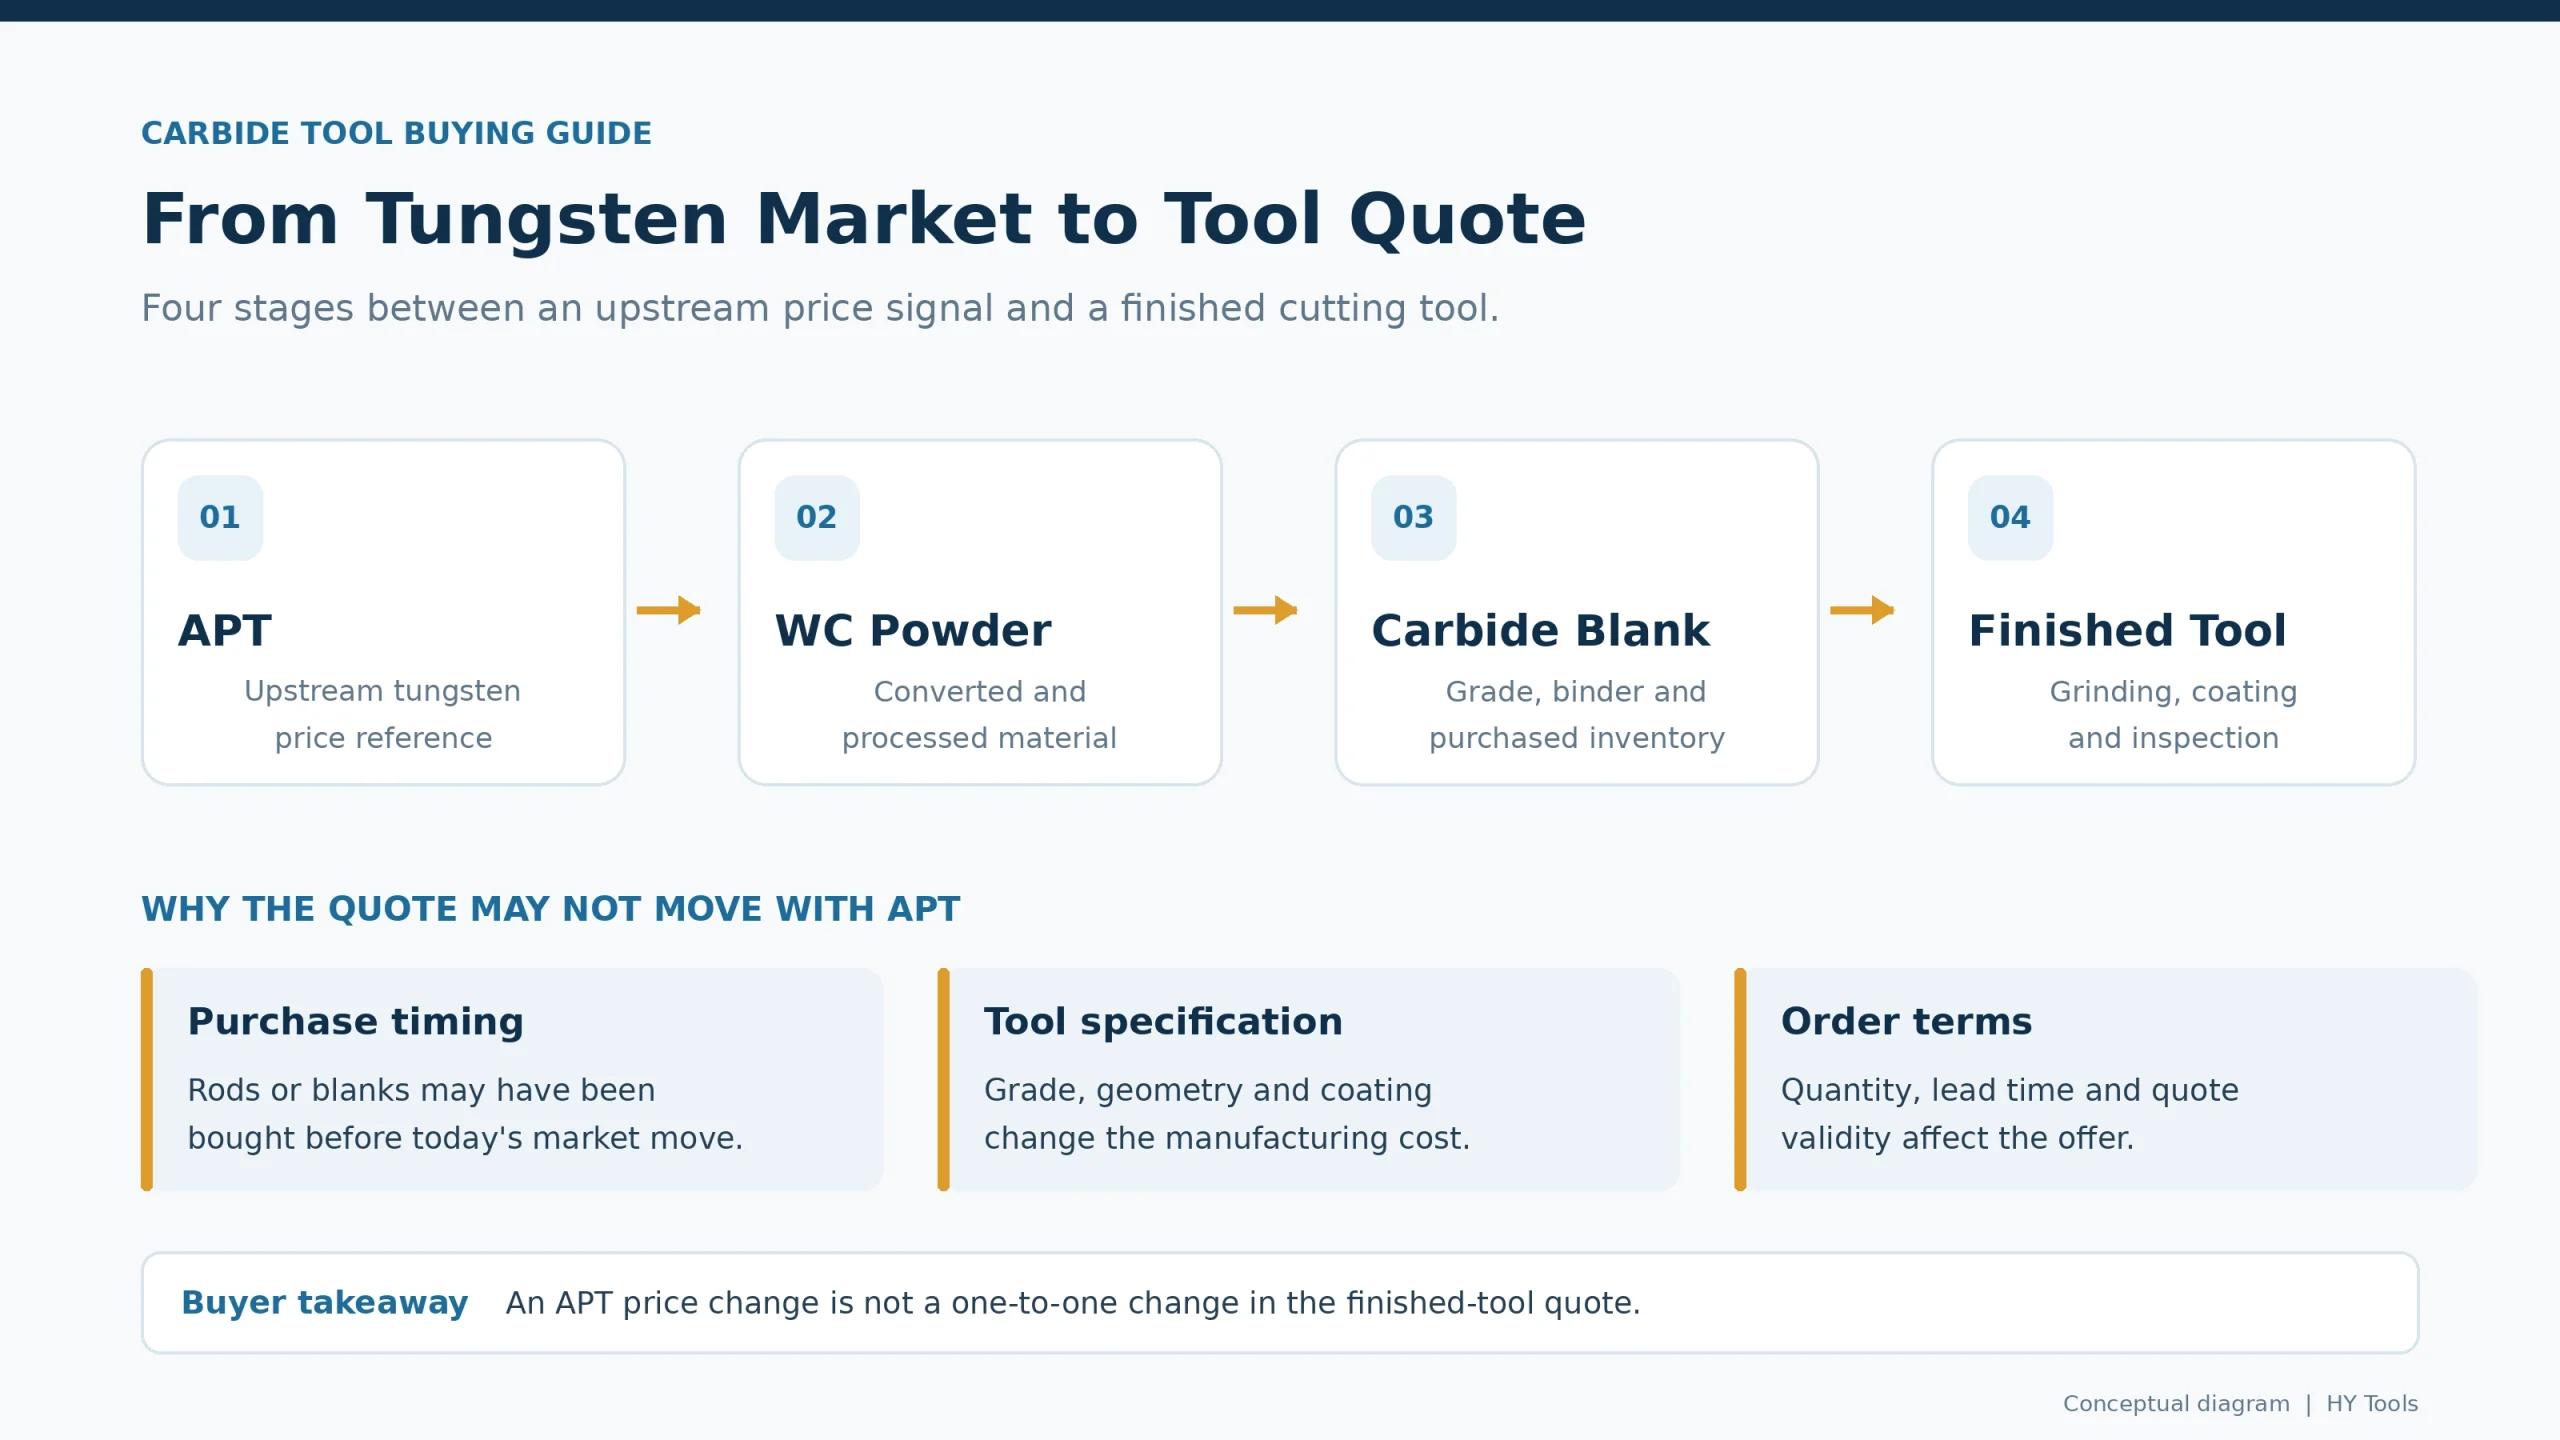Screen dimensions: 2560x1440
Task: Click the 'Carbide Tool Buying Guide' label
Action: tap(396, 133)
